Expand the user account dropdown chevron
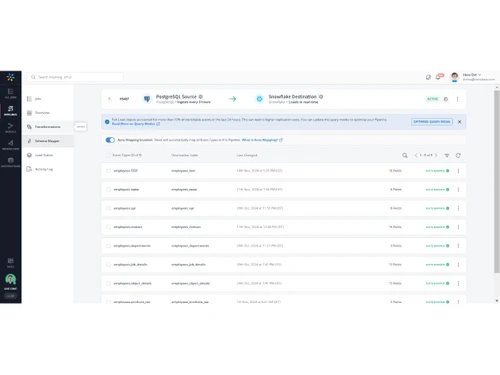Viewport: 500px width, 375px height. tap(480, 75)
